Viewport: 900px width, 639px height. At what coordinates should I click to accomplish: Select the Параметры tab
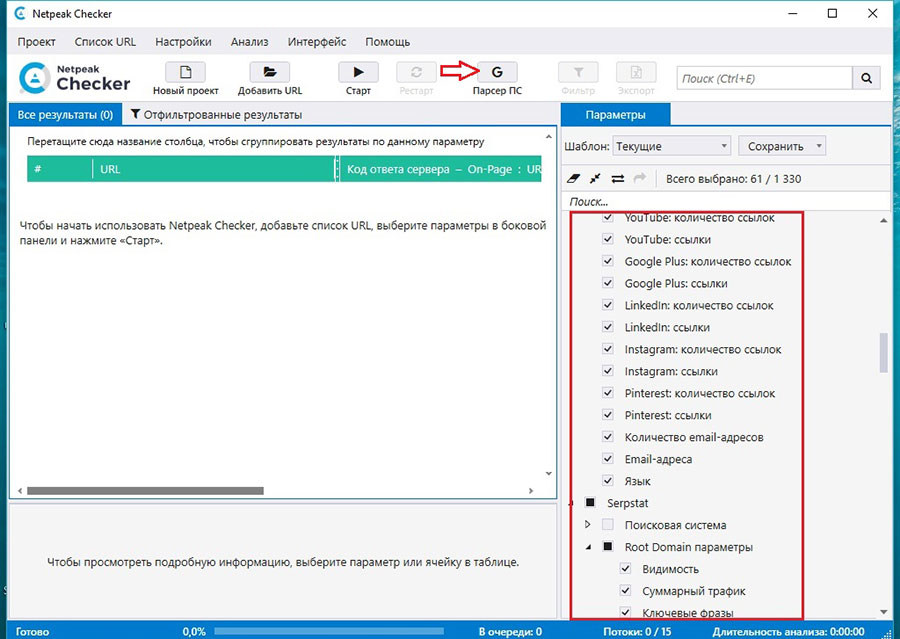coord(615,114)
